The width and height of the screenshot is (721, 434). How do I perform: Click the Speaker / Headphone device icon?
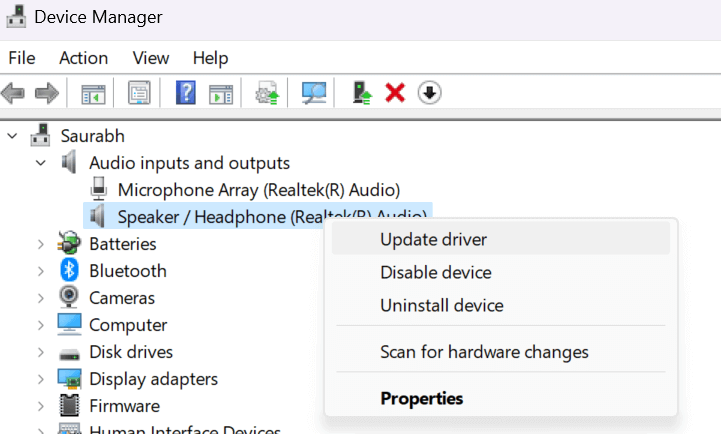pos(97,216)
